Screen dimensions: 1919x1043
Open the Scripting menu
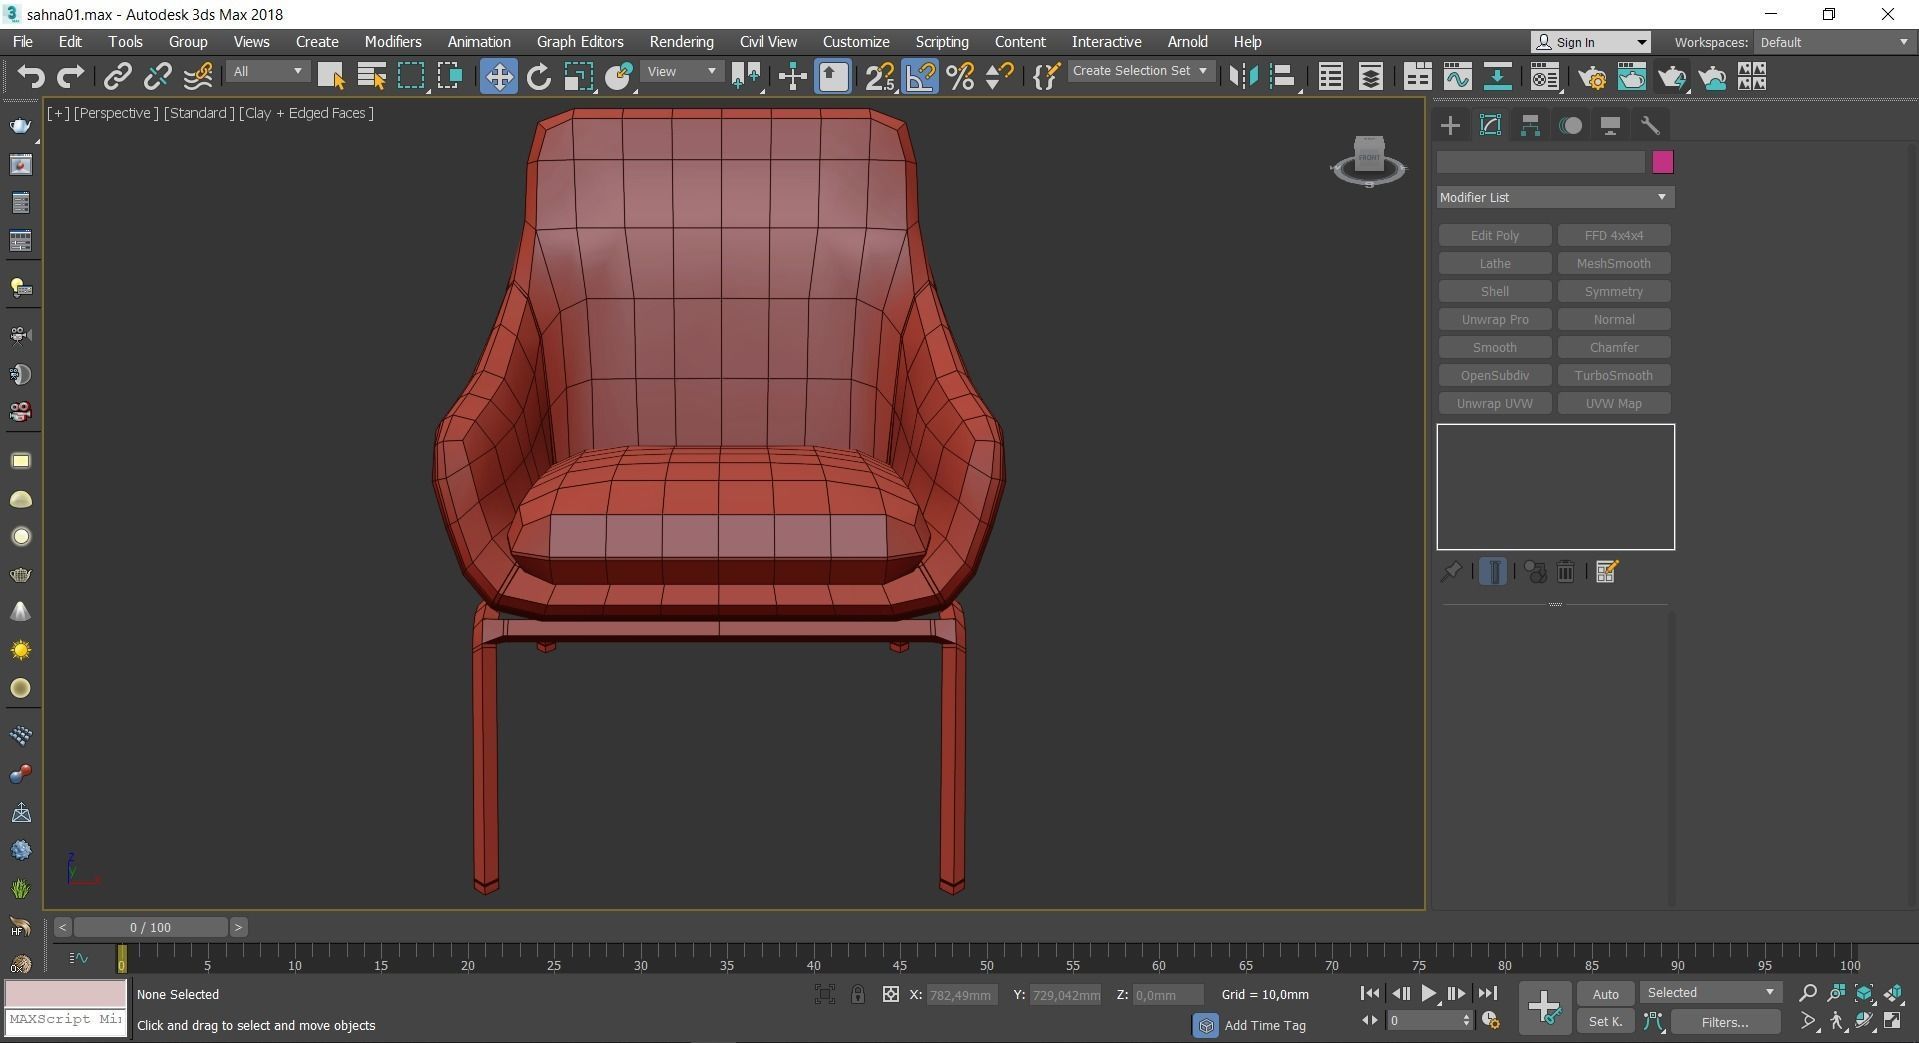point(942,42)
